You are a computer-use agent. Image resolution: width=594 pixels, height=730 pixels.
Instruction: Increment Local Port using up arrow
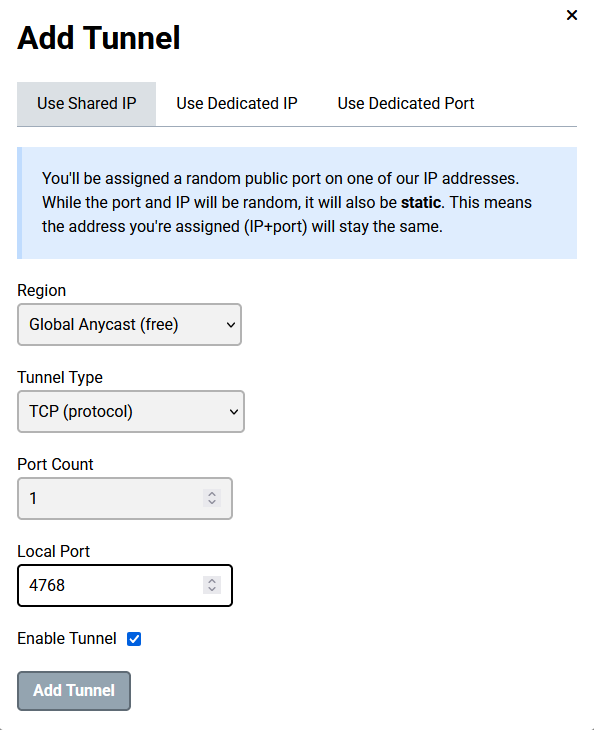coord(212,581)
